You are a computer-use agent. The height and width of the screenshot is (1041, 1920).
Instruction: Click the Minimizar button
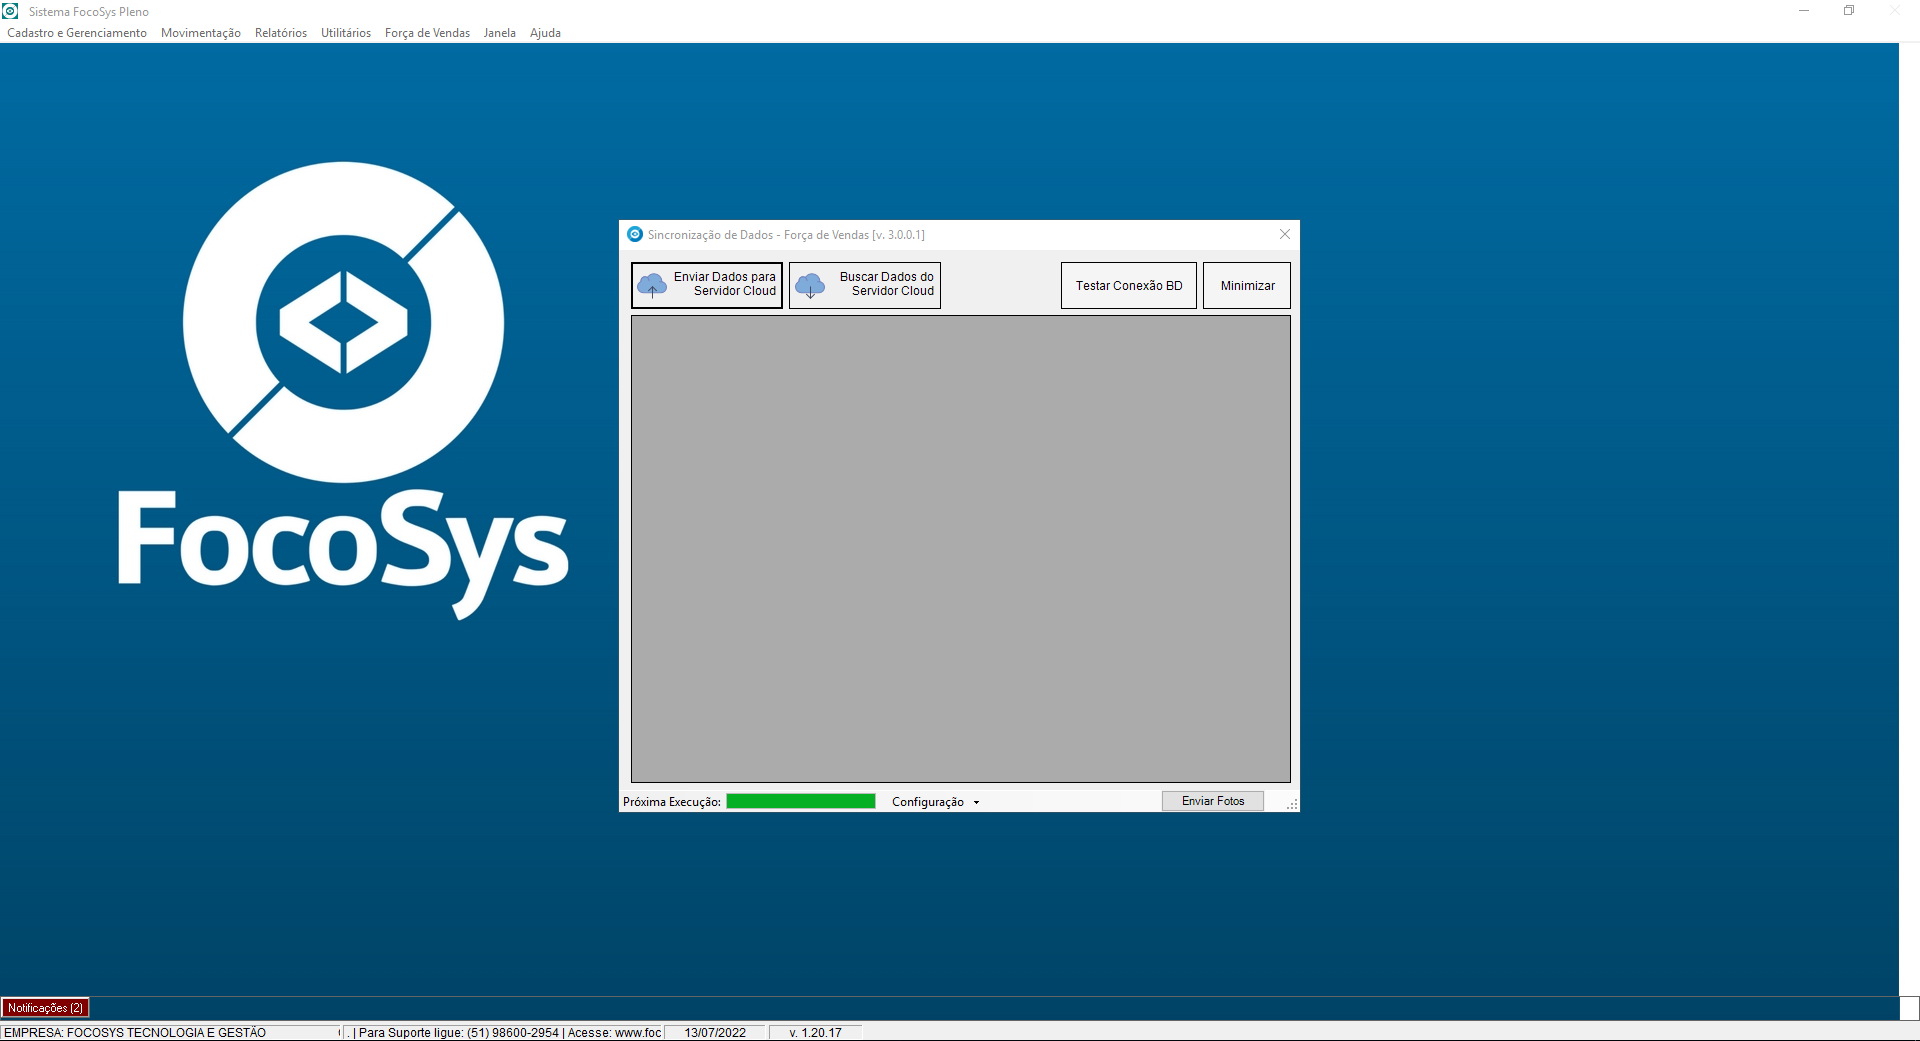1247,285
